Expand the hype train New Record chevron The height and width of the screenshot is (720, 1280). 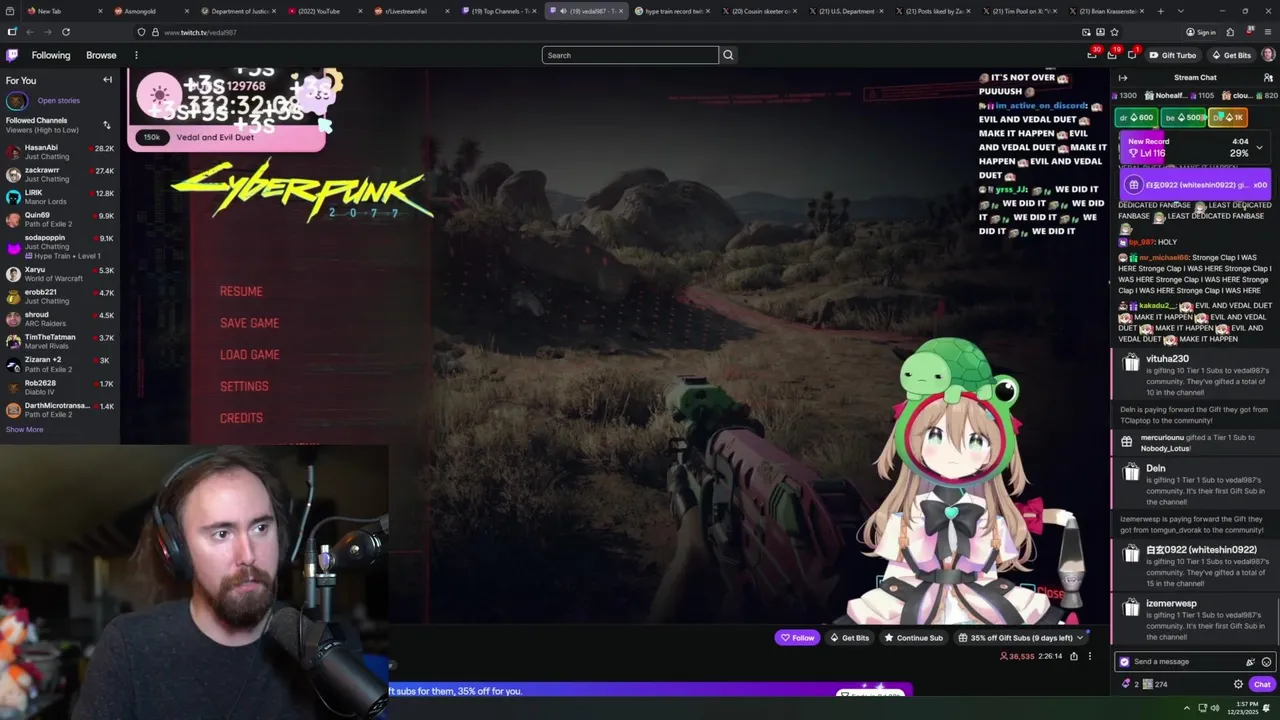click(1259, 147)
